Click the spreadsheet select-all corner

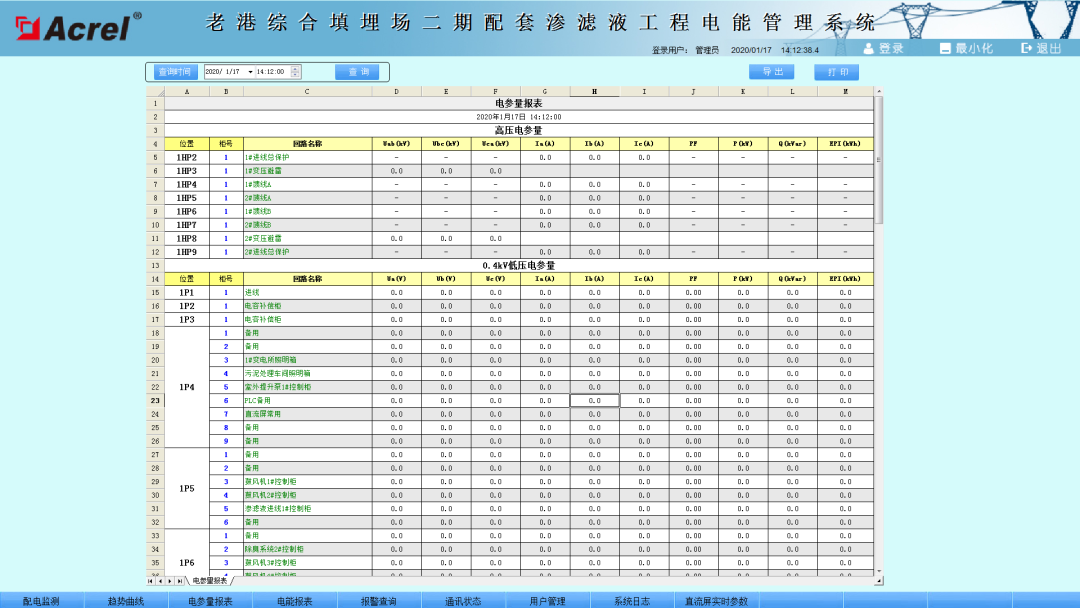point(155,92)
